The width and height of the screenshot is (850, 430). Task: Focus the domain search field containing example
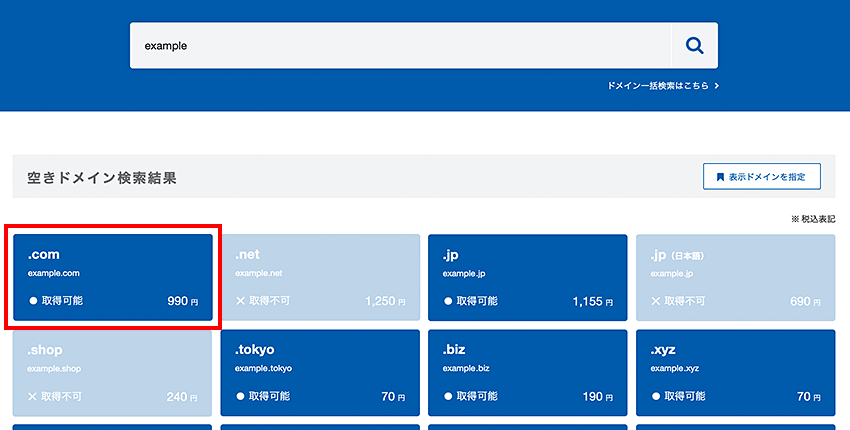400,46
